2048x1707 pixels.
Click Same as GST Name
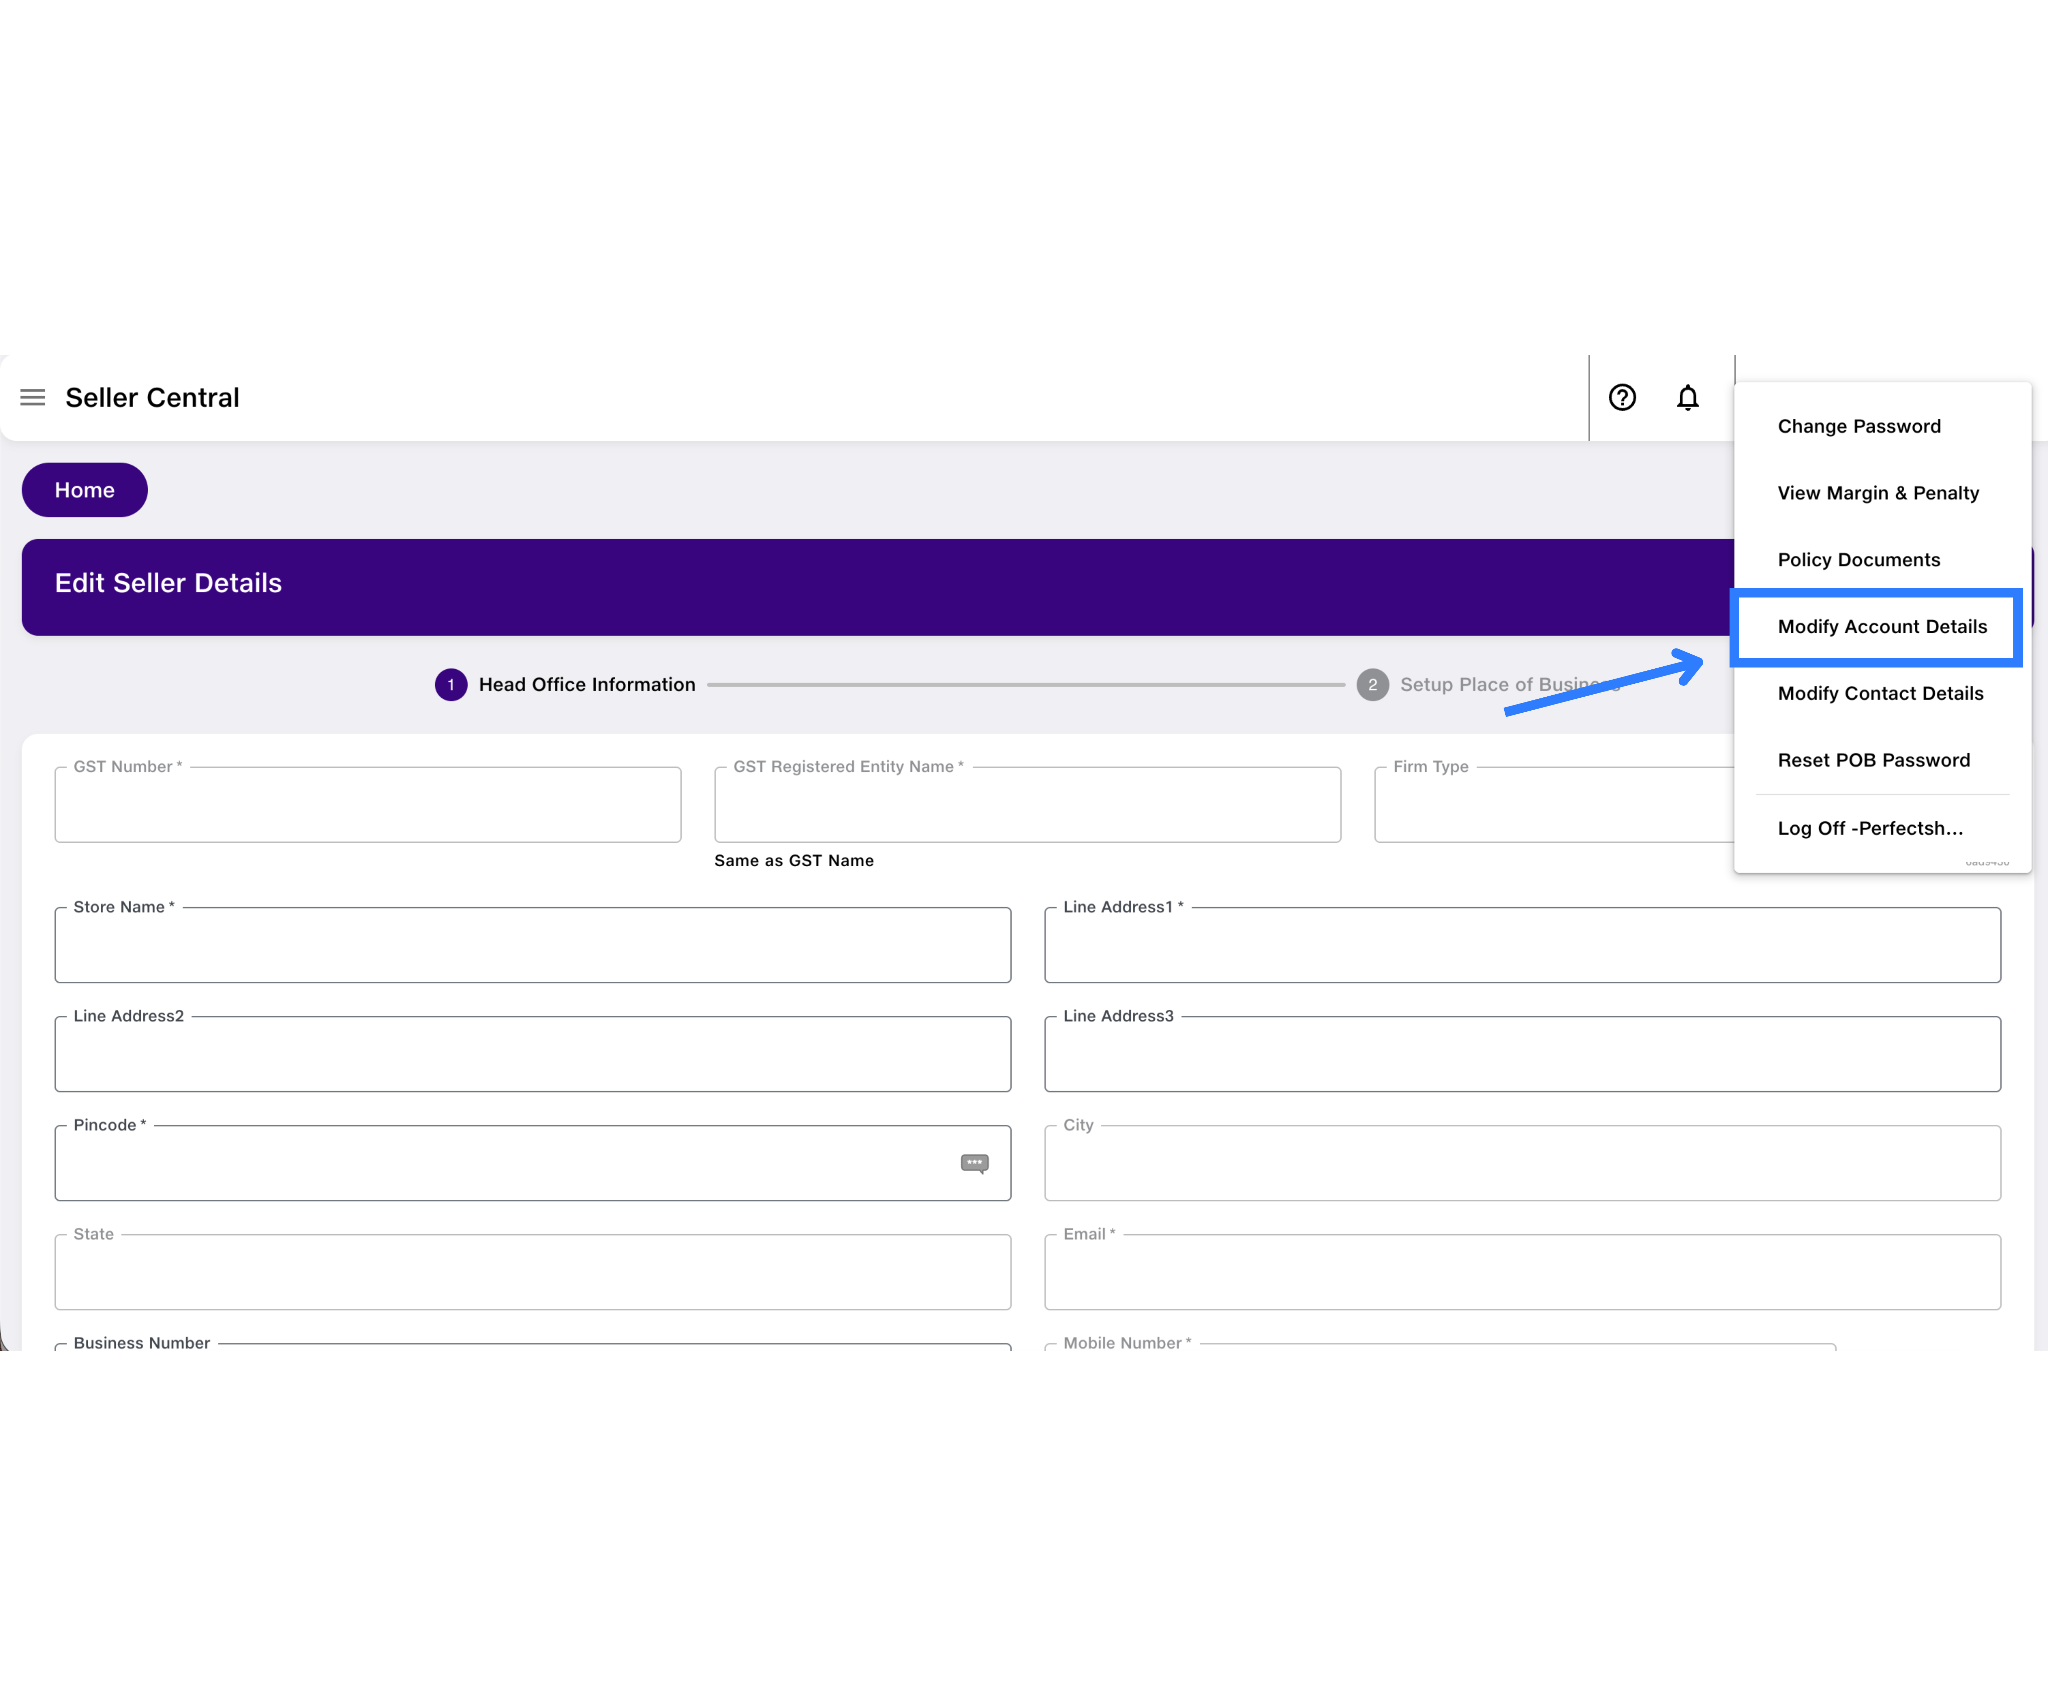[x=794, y=860]
